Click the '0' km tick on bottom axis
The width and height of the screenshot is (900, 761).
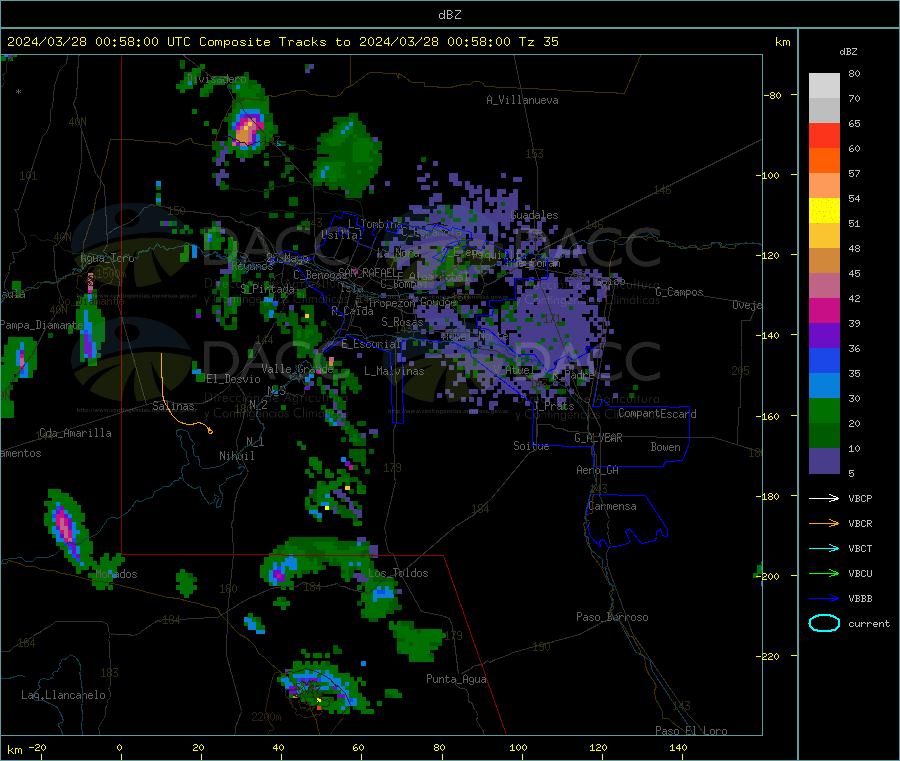point(119,747)
